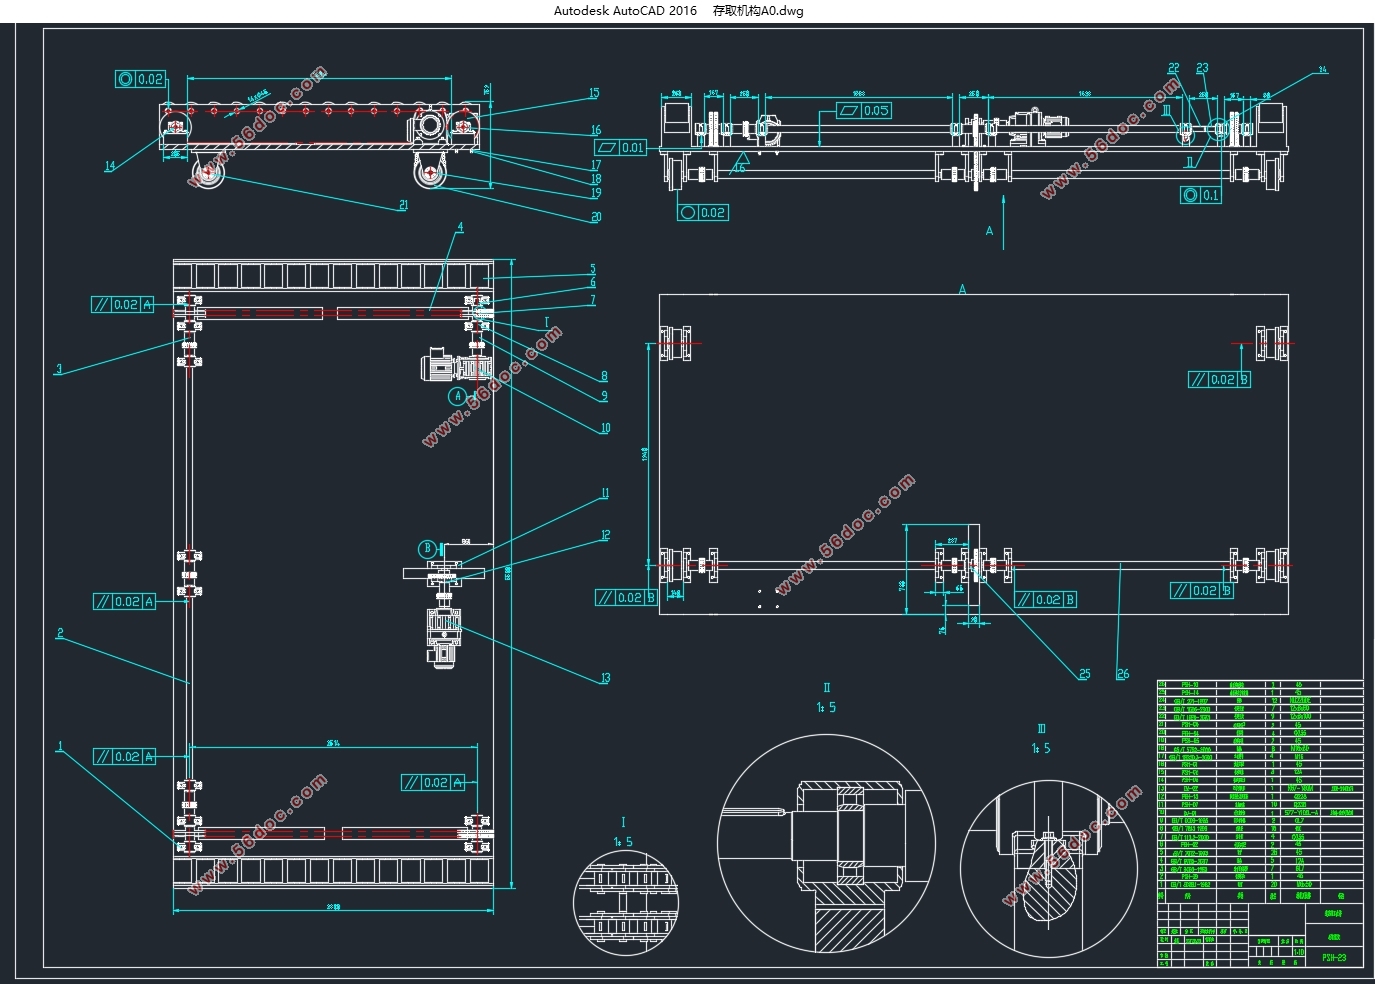Screen dimensions: 1375x984
Task: Click the 1:10 scale value in title block
Action: click(1298, 951)
